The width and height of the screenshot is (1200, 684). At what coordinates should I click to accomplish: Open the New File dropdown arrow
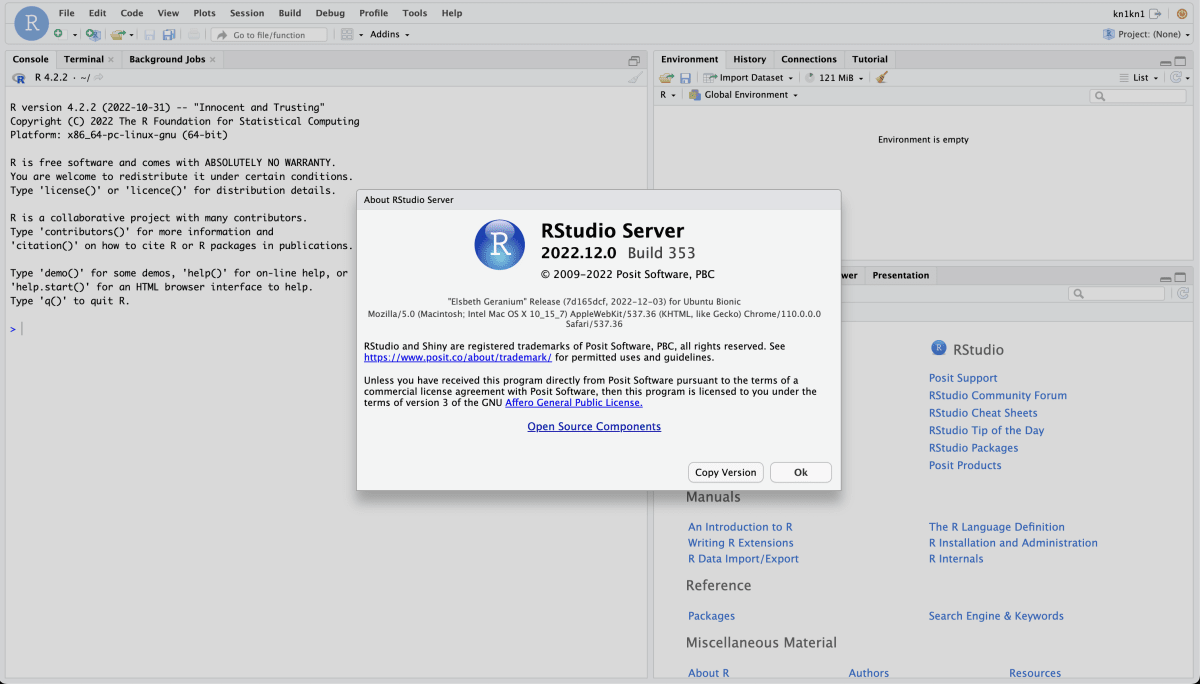tap(75, 35)
